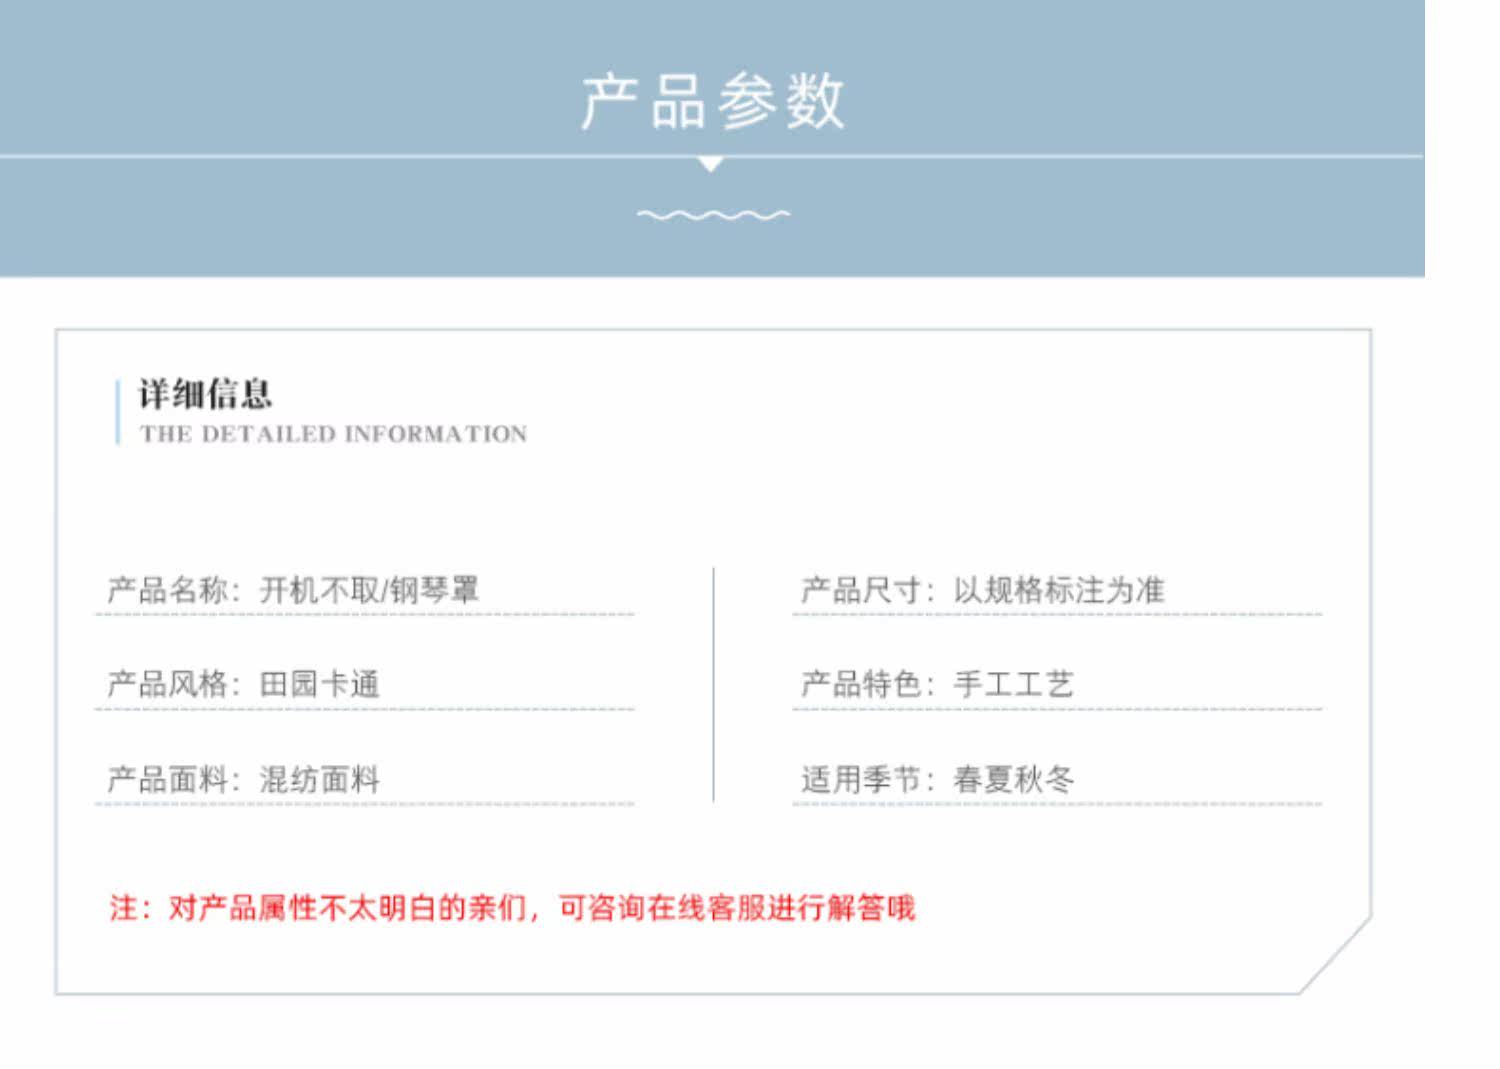Select the 春夏秋冬 season value

pos(1013,779)
